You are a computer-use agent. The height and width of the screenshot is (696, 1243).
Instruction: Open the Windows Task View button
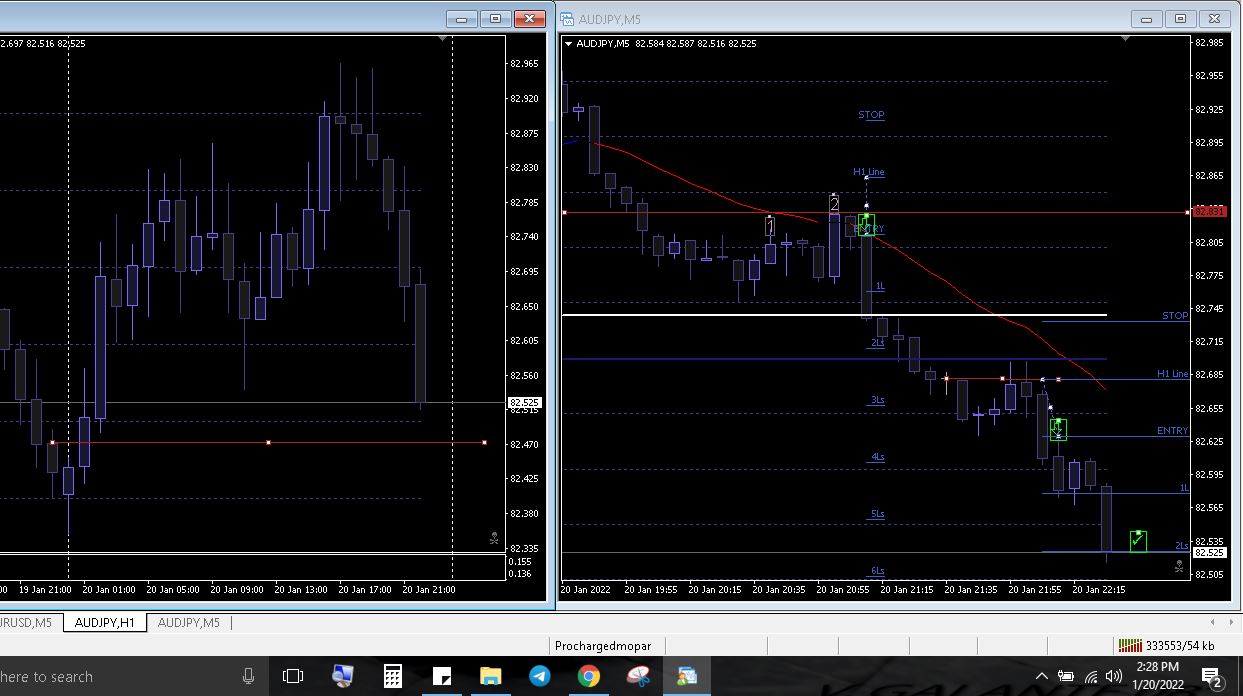[x=293, y=677]
